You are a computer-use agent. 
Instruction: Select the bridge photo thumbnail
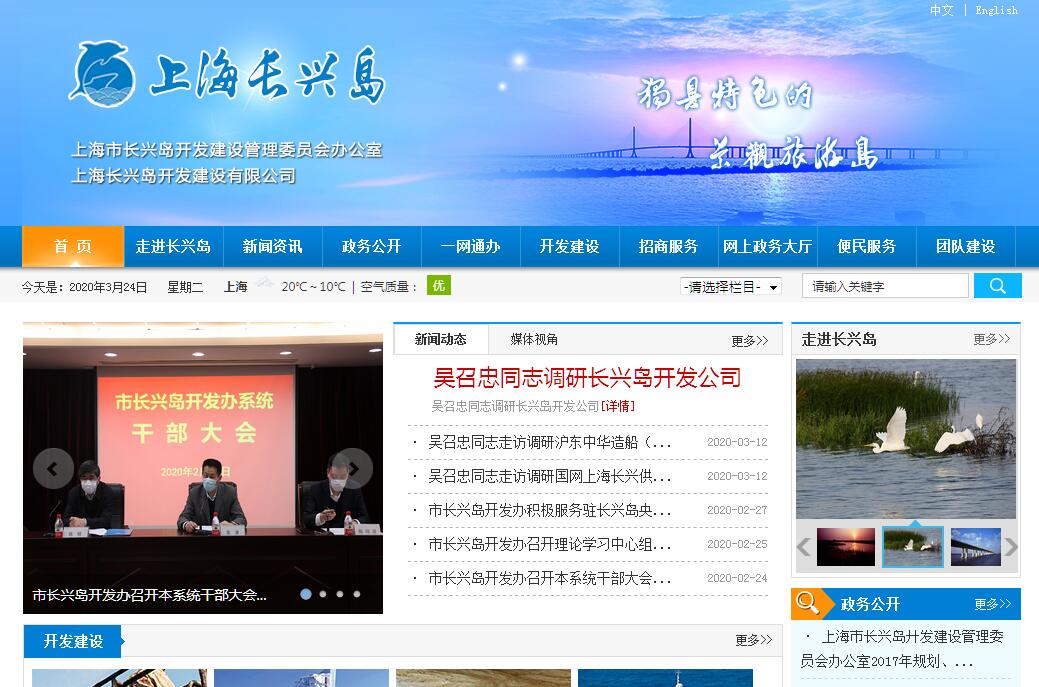(975, 547)
